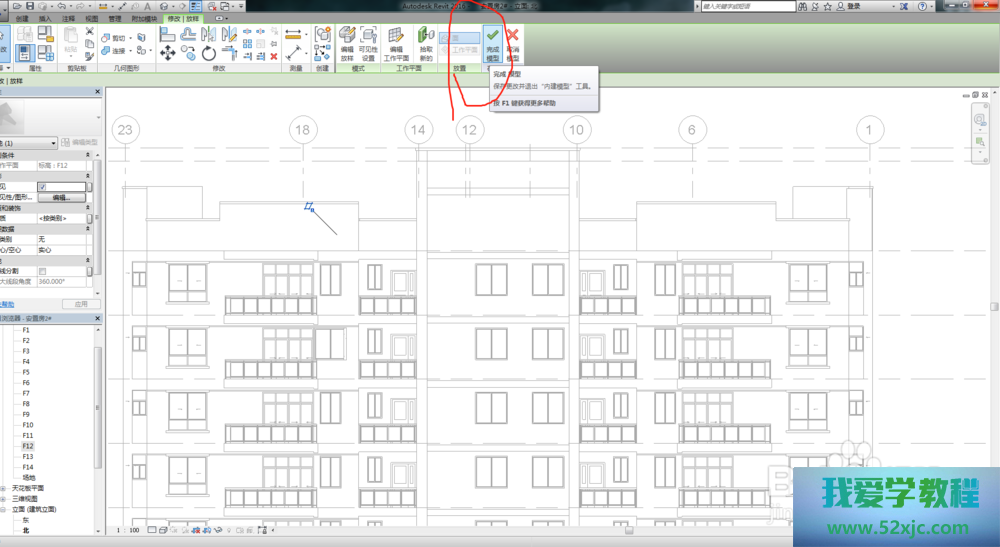
Task: Open Visibility Settings in the ribbon
Action: click(x=368, y=46)
